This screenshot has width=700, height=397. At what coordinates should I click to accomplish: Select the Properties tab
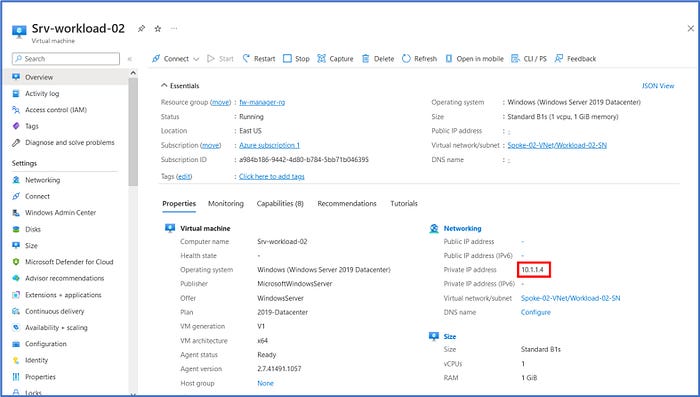[179, 204]
